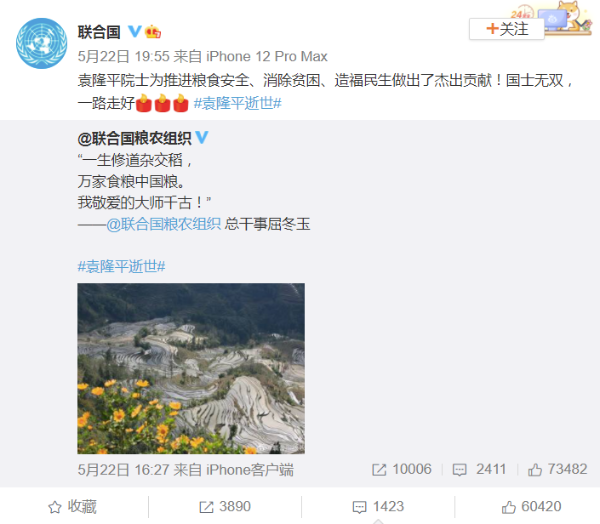Click the verified badge next to 联合国粮农组织
Viewport: 600px width, 524px height.
click(202, 137)
